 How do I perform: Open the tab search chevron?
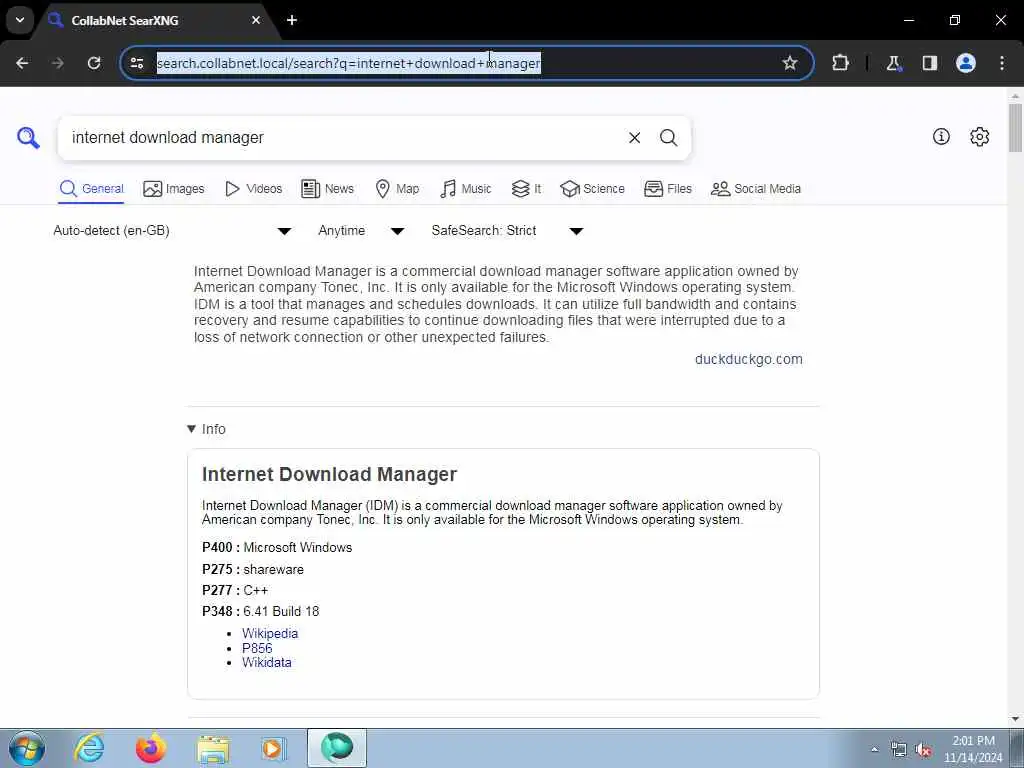coord(20,20)
